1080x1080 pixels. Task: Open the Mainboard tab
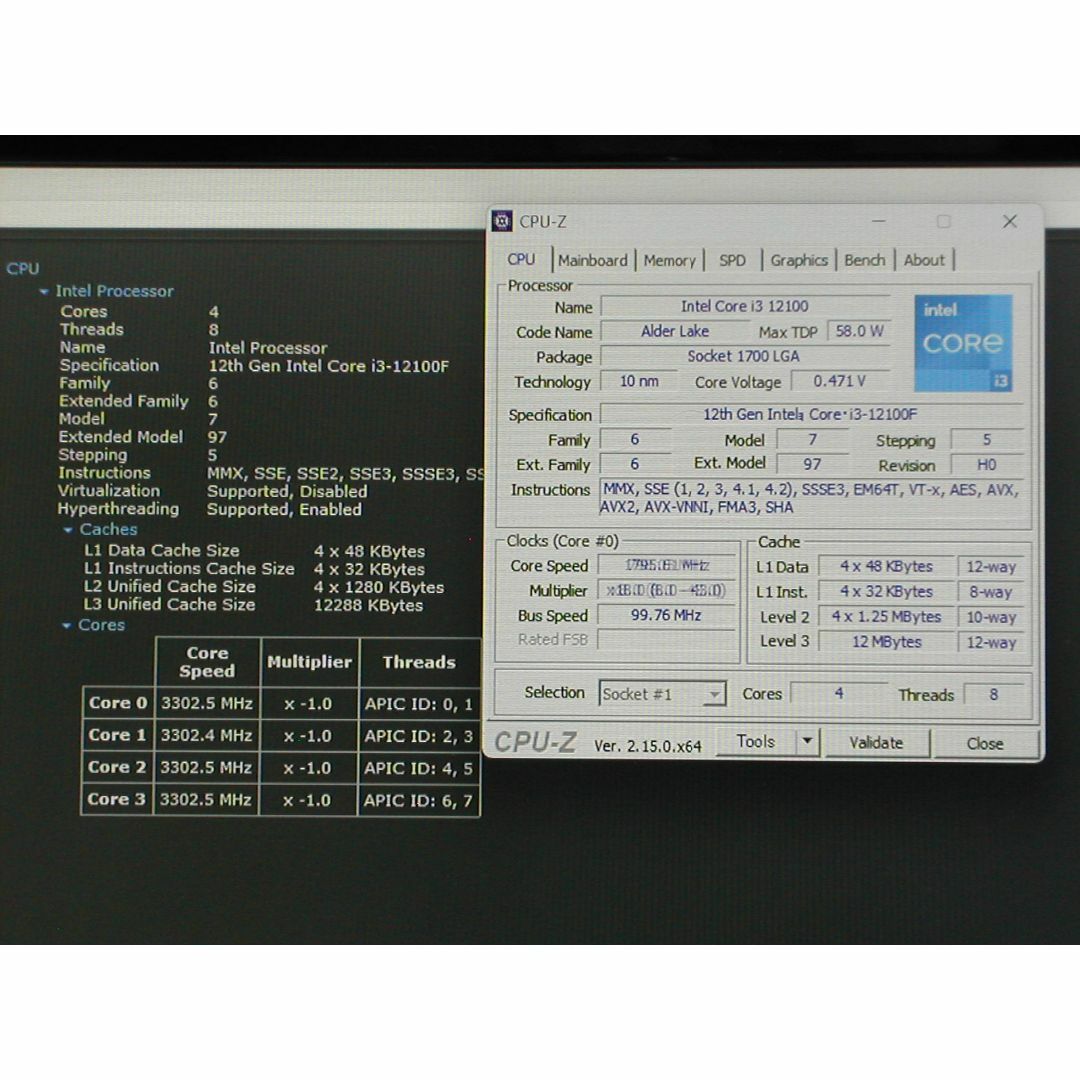pos(592,260)
